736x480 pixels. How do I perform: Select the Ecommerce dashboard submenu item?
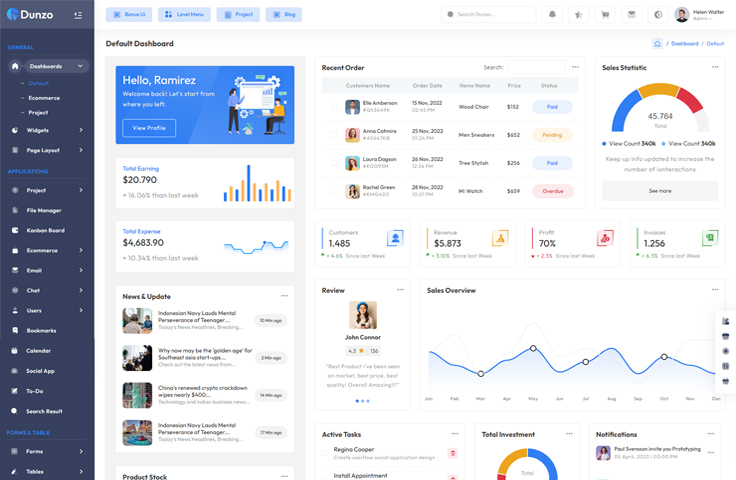pyautogui.click(x=44, y=98)
